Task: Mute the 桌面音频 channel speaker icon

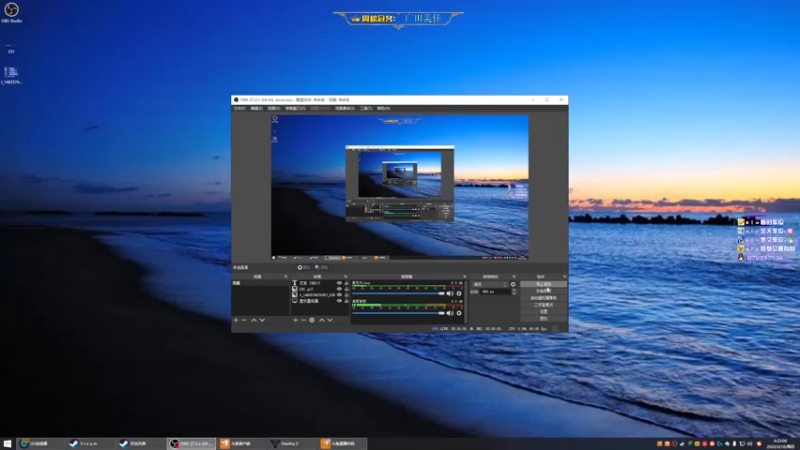Action: pyautogui.click(x=449, y=313)
